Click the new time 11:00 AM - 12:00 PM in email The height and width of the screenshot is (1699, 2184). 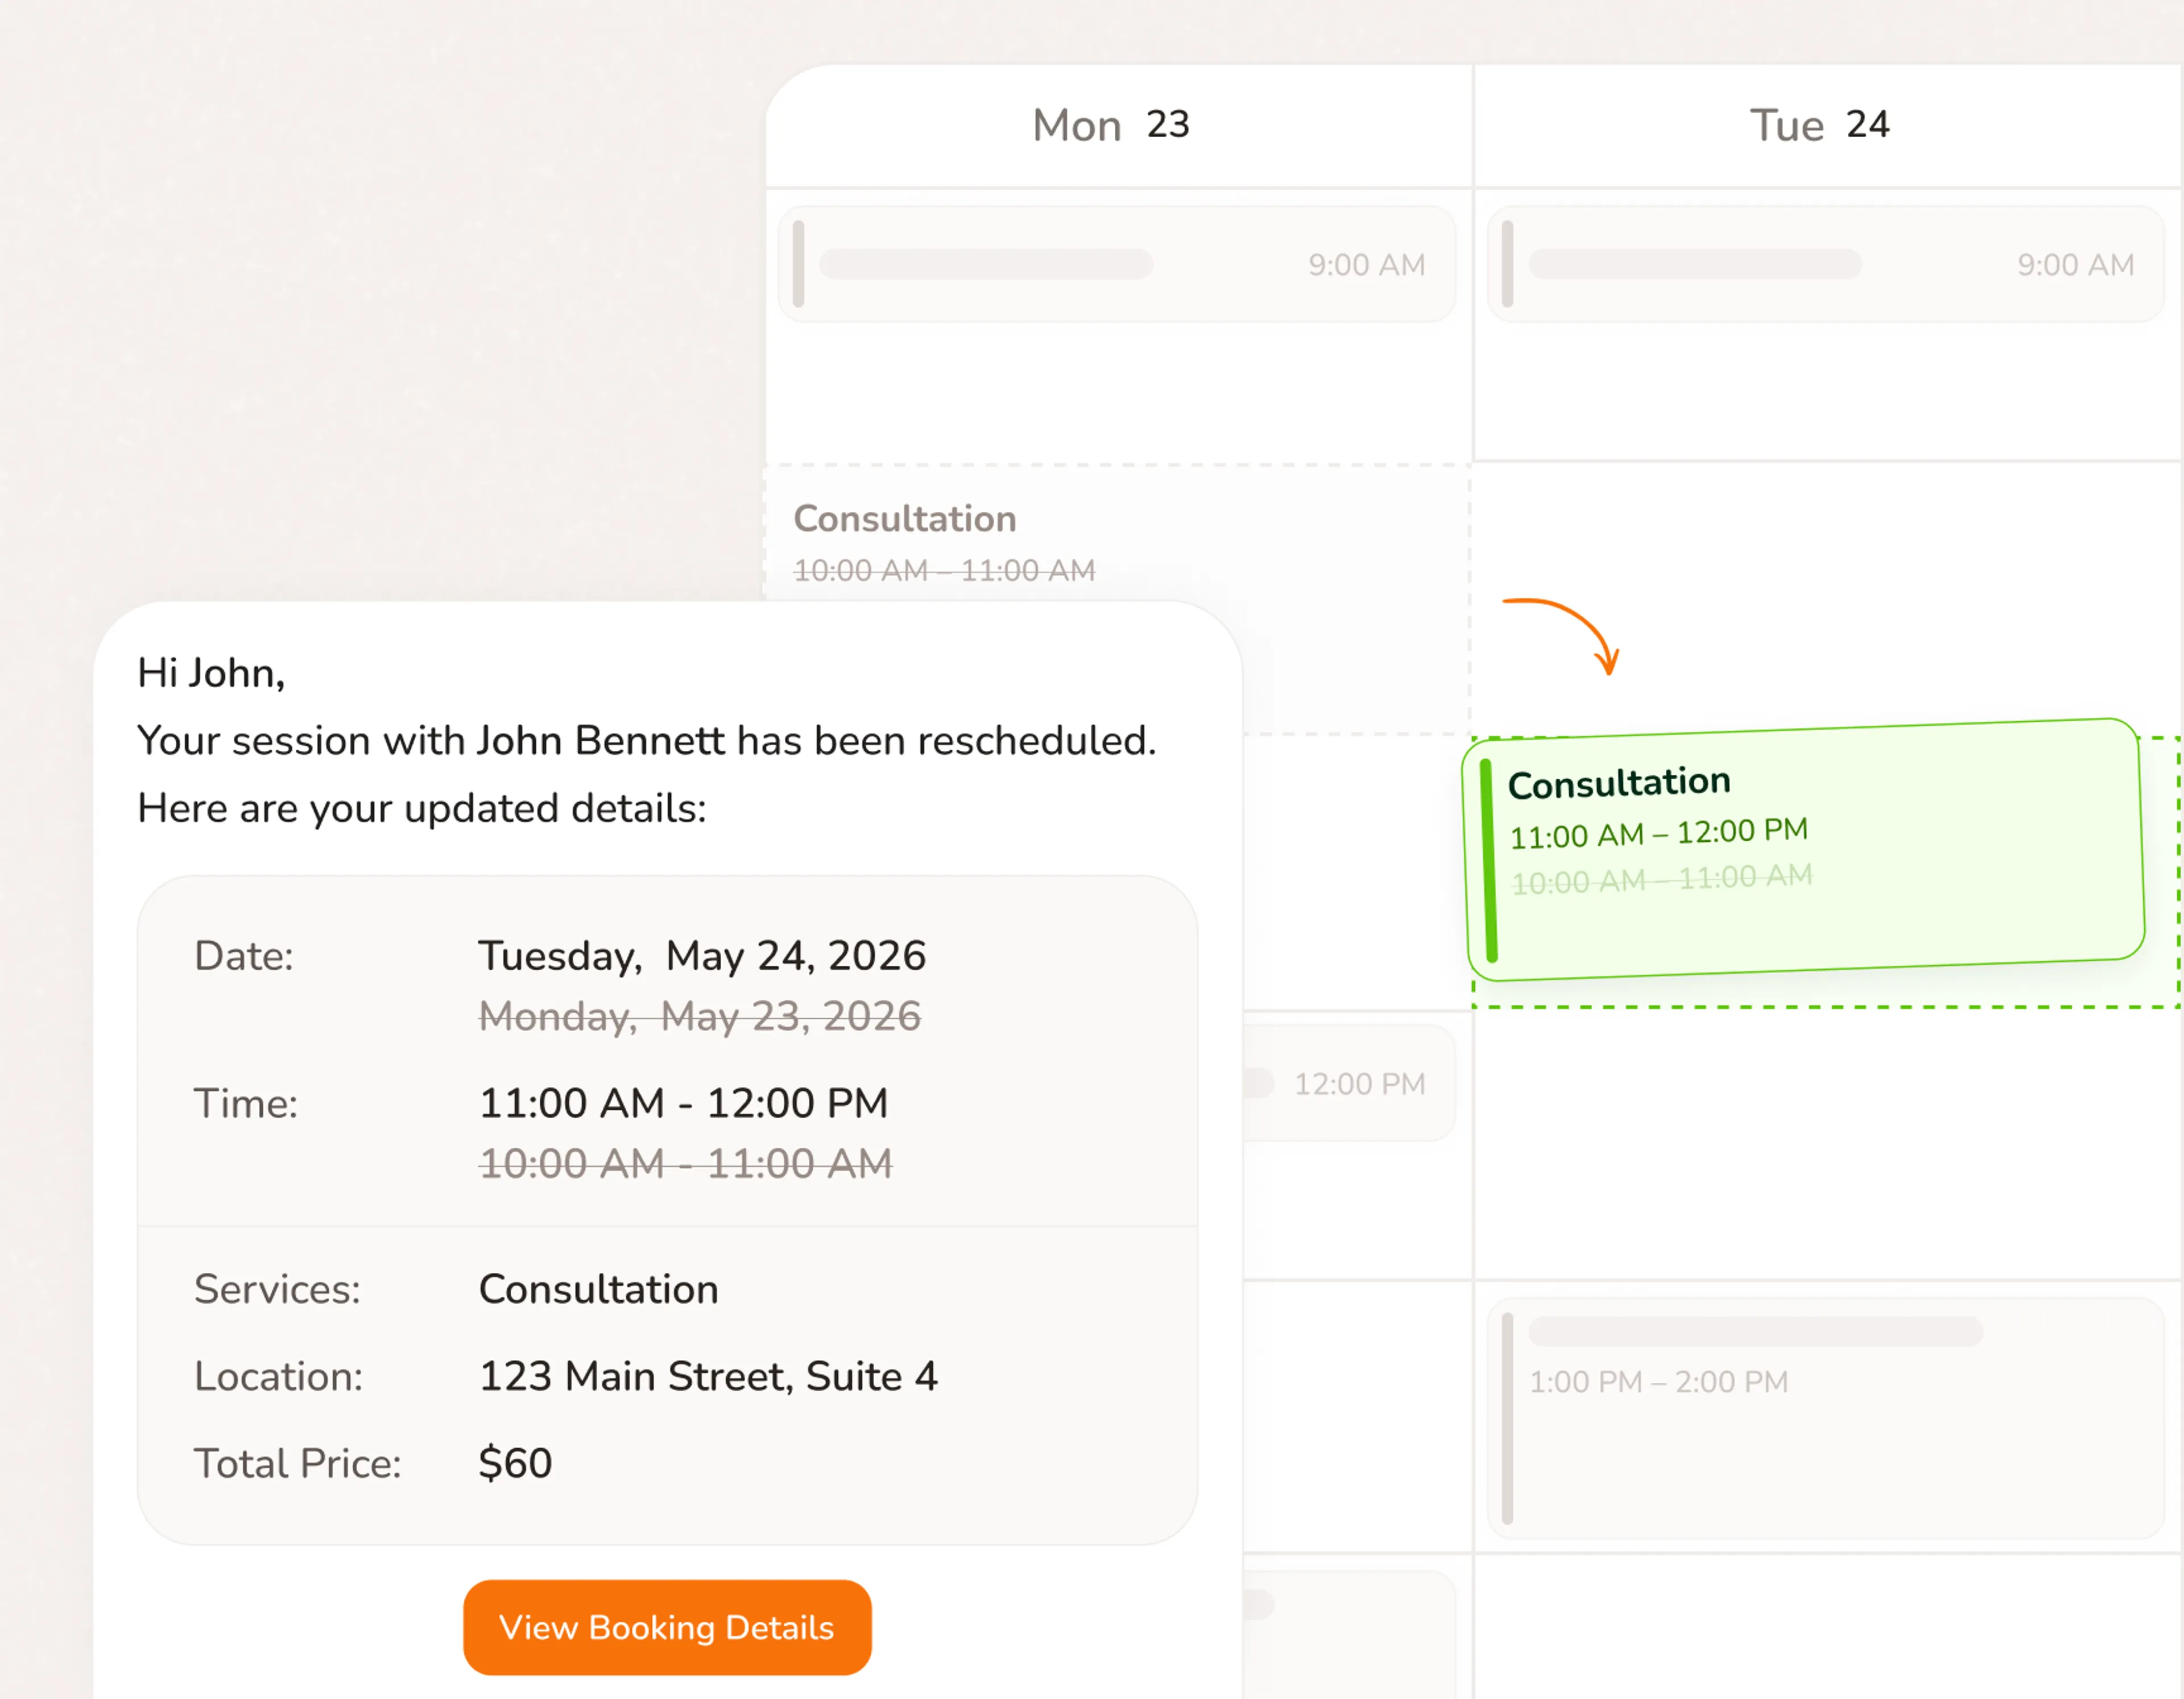[x=684, y=1103]
